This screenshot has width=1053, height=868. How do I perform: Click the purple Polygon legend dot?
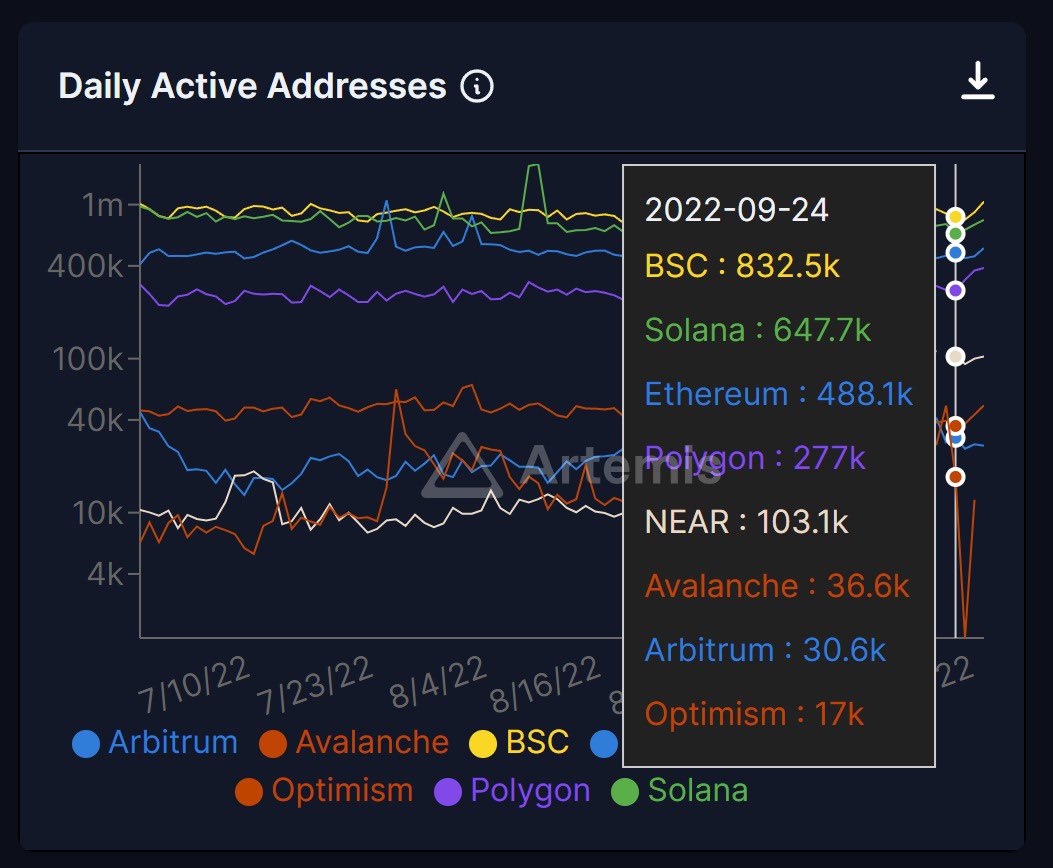[448, 791]
